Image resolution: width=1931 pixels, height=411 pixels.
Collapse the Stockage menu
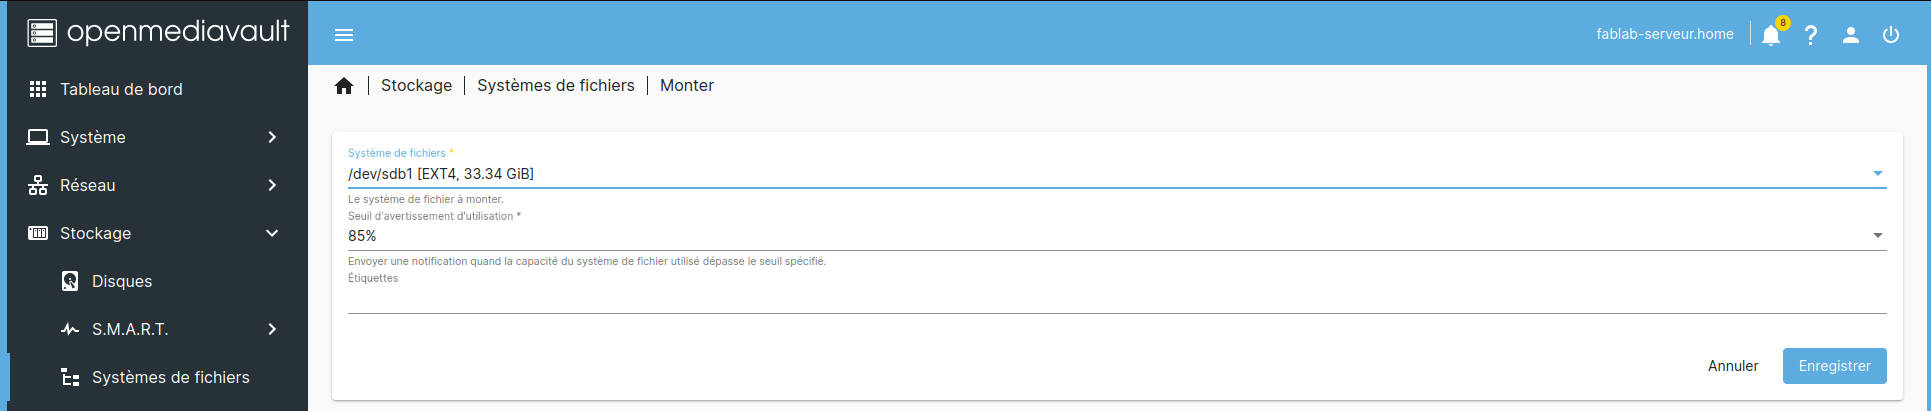272,233
